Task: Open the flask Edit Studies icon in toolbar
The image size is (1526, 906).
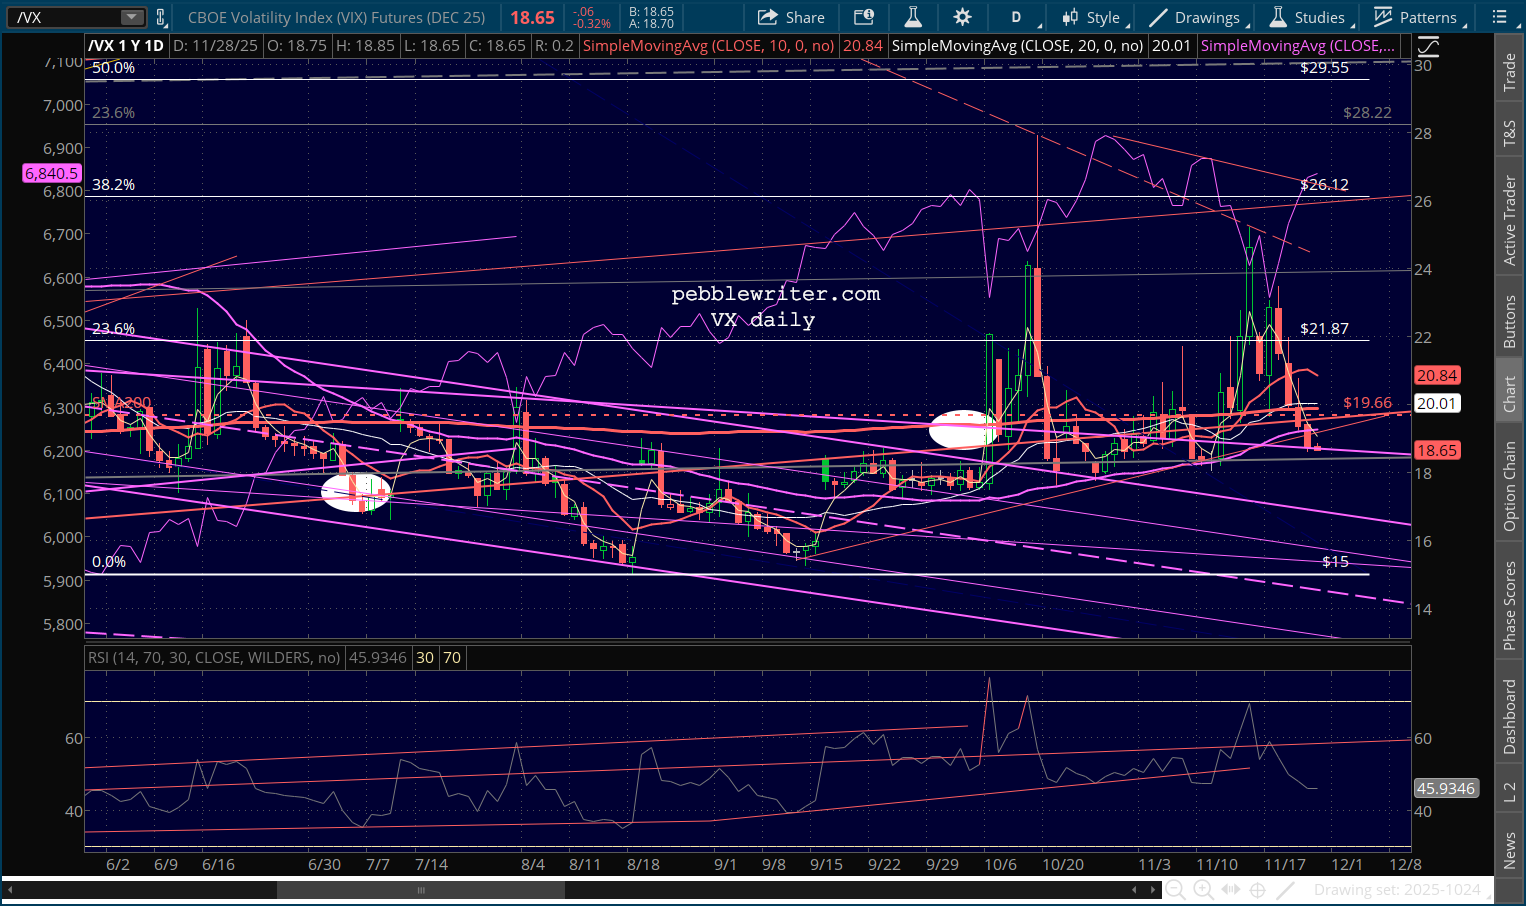Action: pos(913,17)
